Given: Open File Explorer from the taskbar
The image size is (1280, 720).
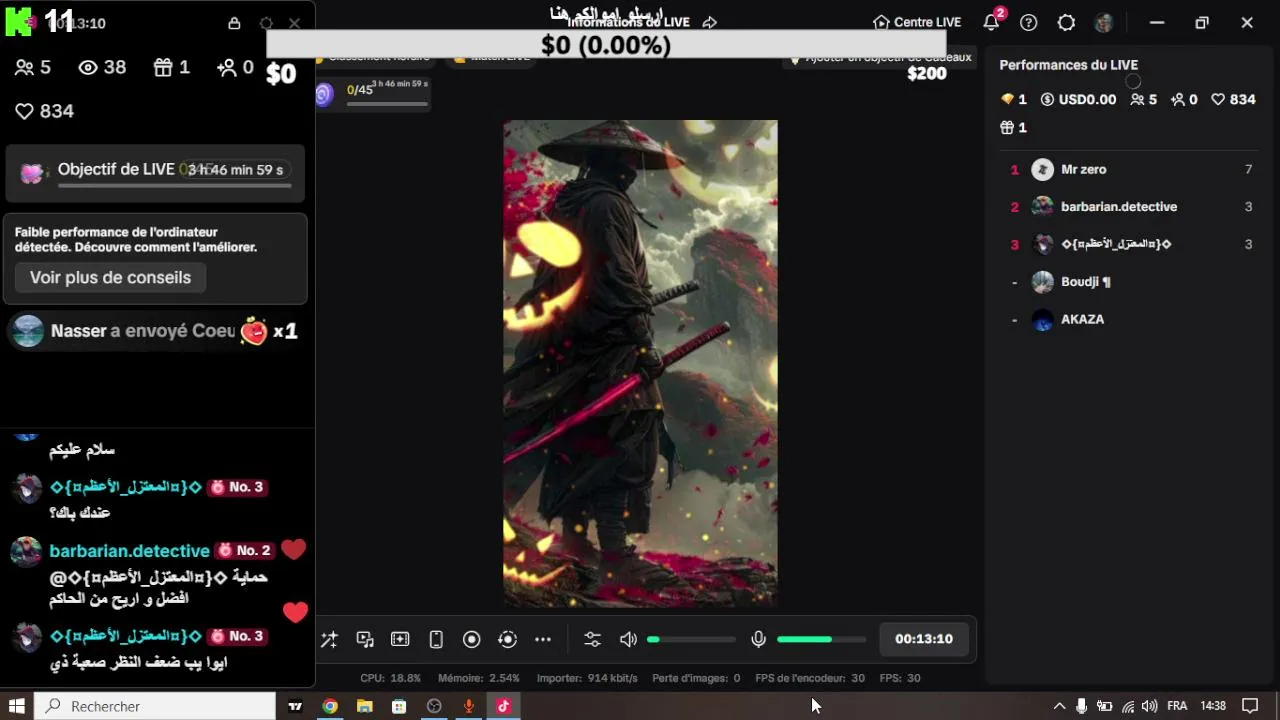Looking at the screenshot, I should pyautogui.click(x=365, y=706).
